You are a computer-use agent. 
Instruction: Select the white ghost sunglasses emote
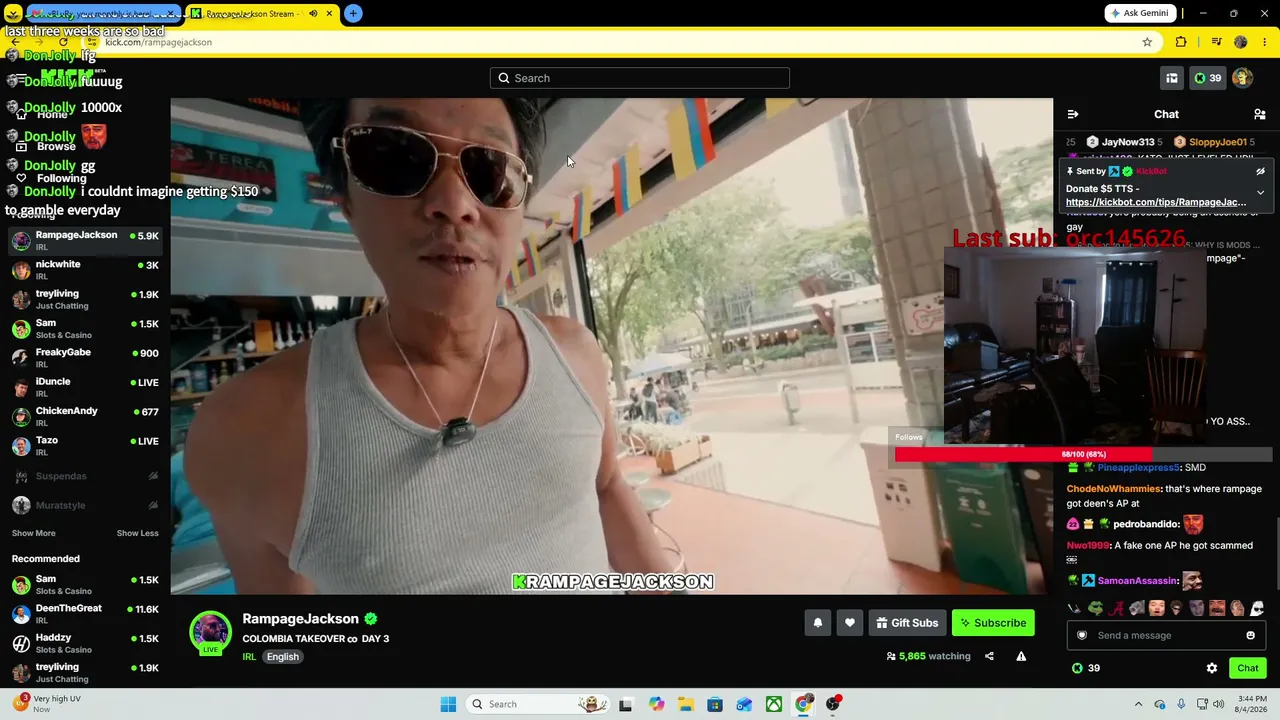point(1257,608)
